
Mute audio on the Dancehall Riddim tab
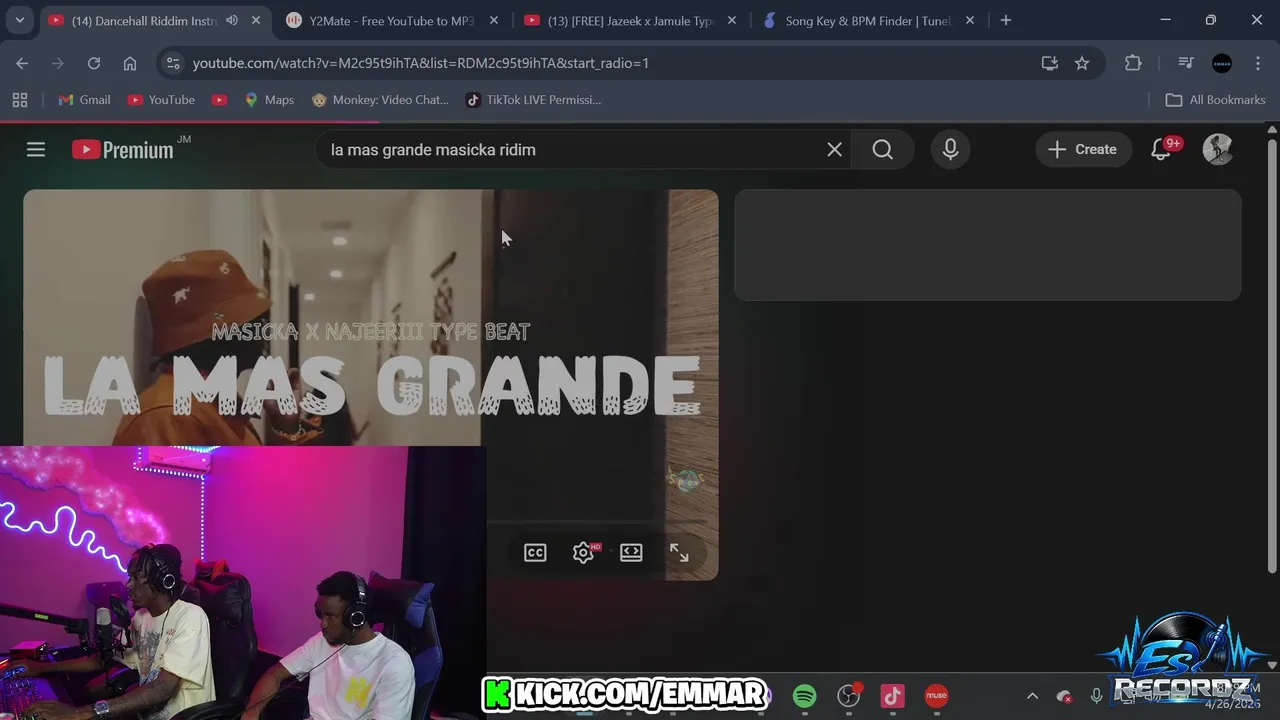[x=232, y=20]
